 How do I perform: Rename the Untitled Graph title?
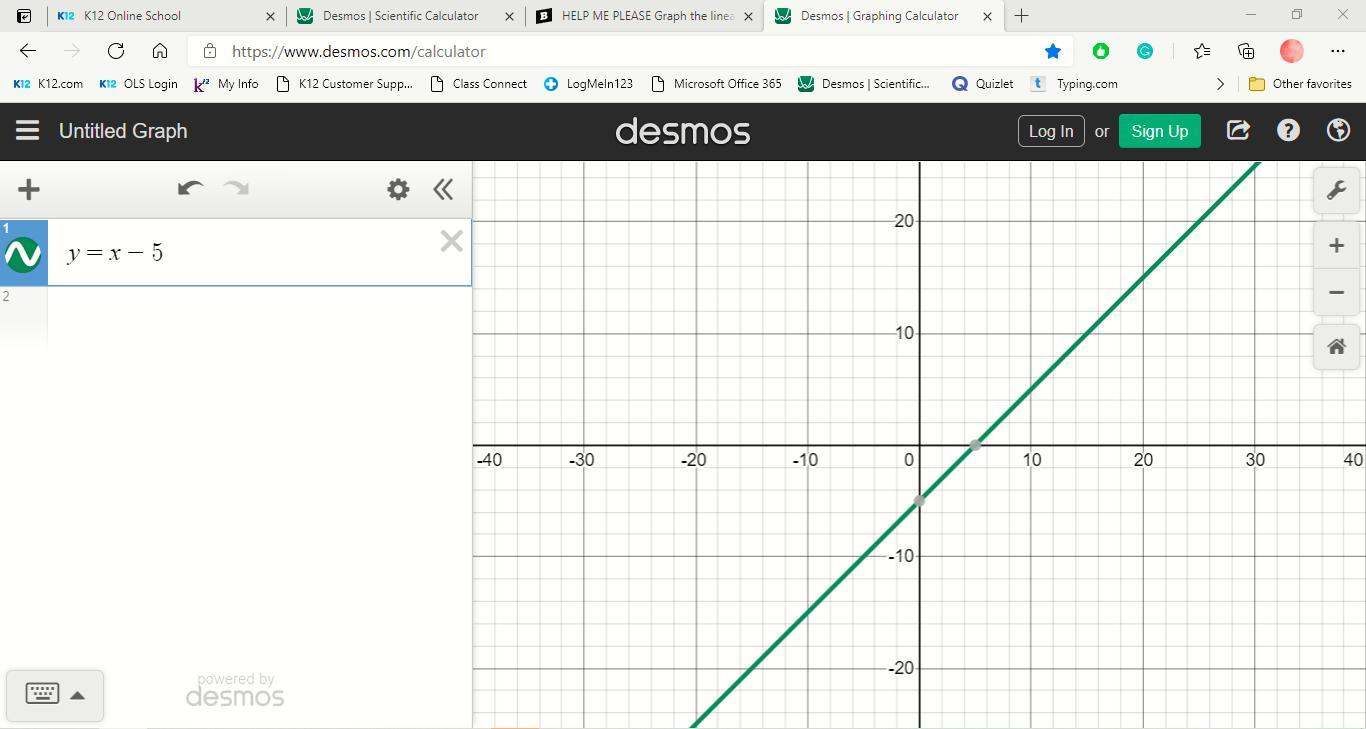[x=123, y=131]
